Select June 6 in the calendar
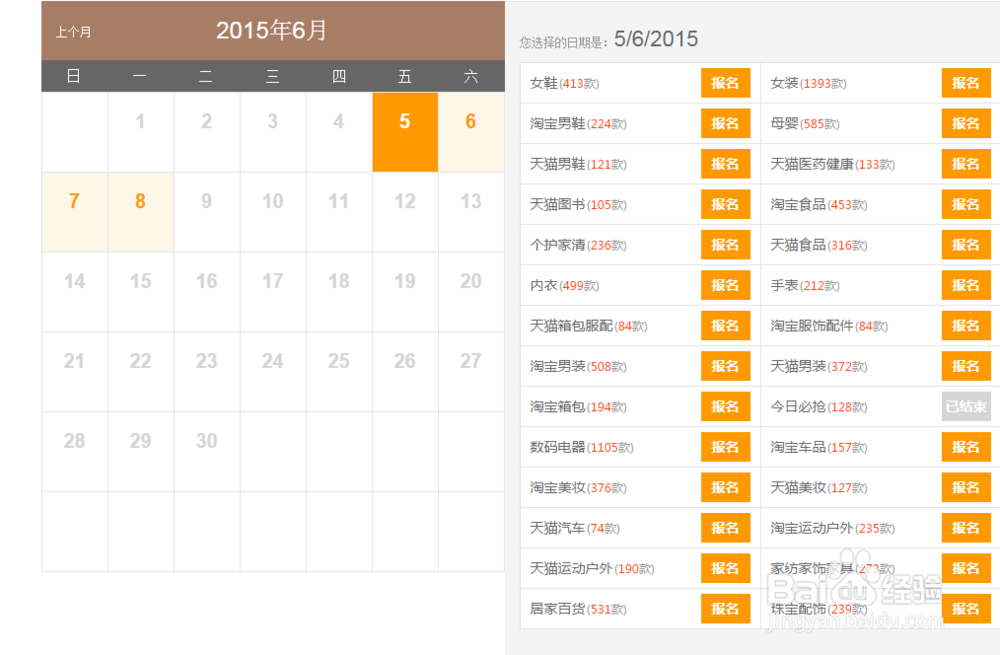This screenshot has height=655, width=1000. click(x=471, y=132)
